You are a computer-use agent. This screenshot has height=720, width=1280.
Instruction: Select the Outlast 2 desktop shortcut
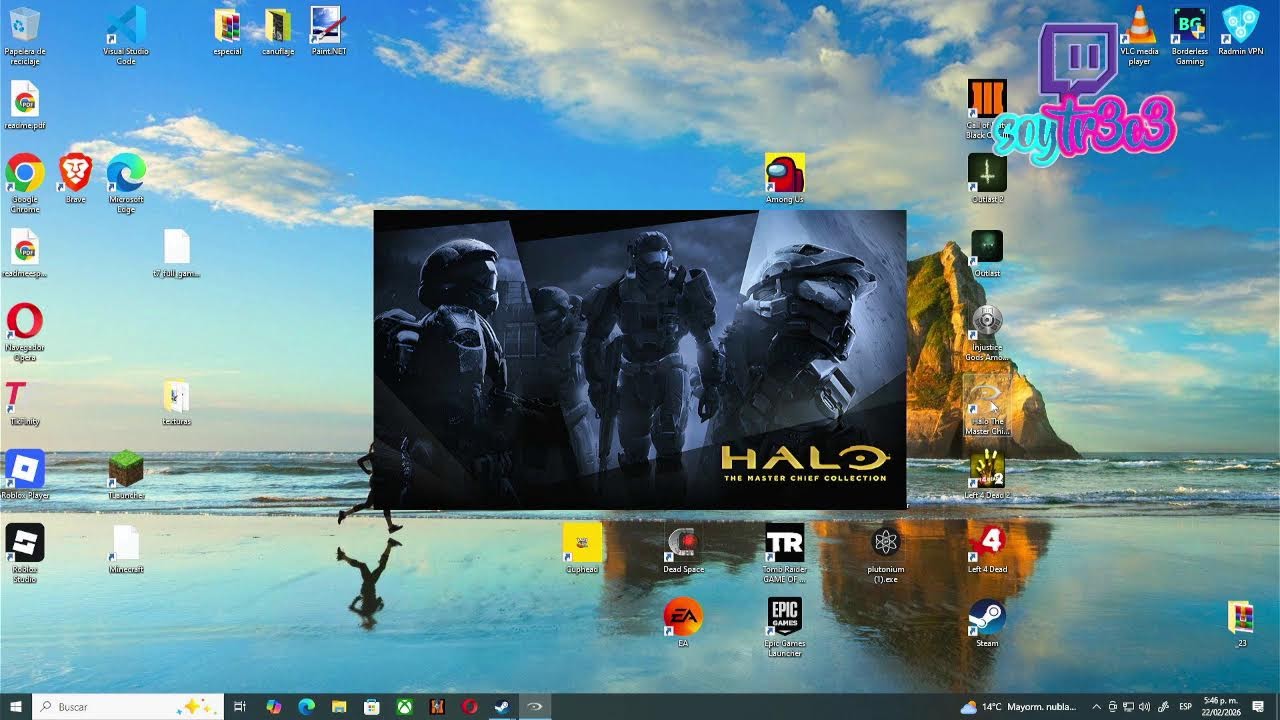pyautogui.click(x=987, y=179)
